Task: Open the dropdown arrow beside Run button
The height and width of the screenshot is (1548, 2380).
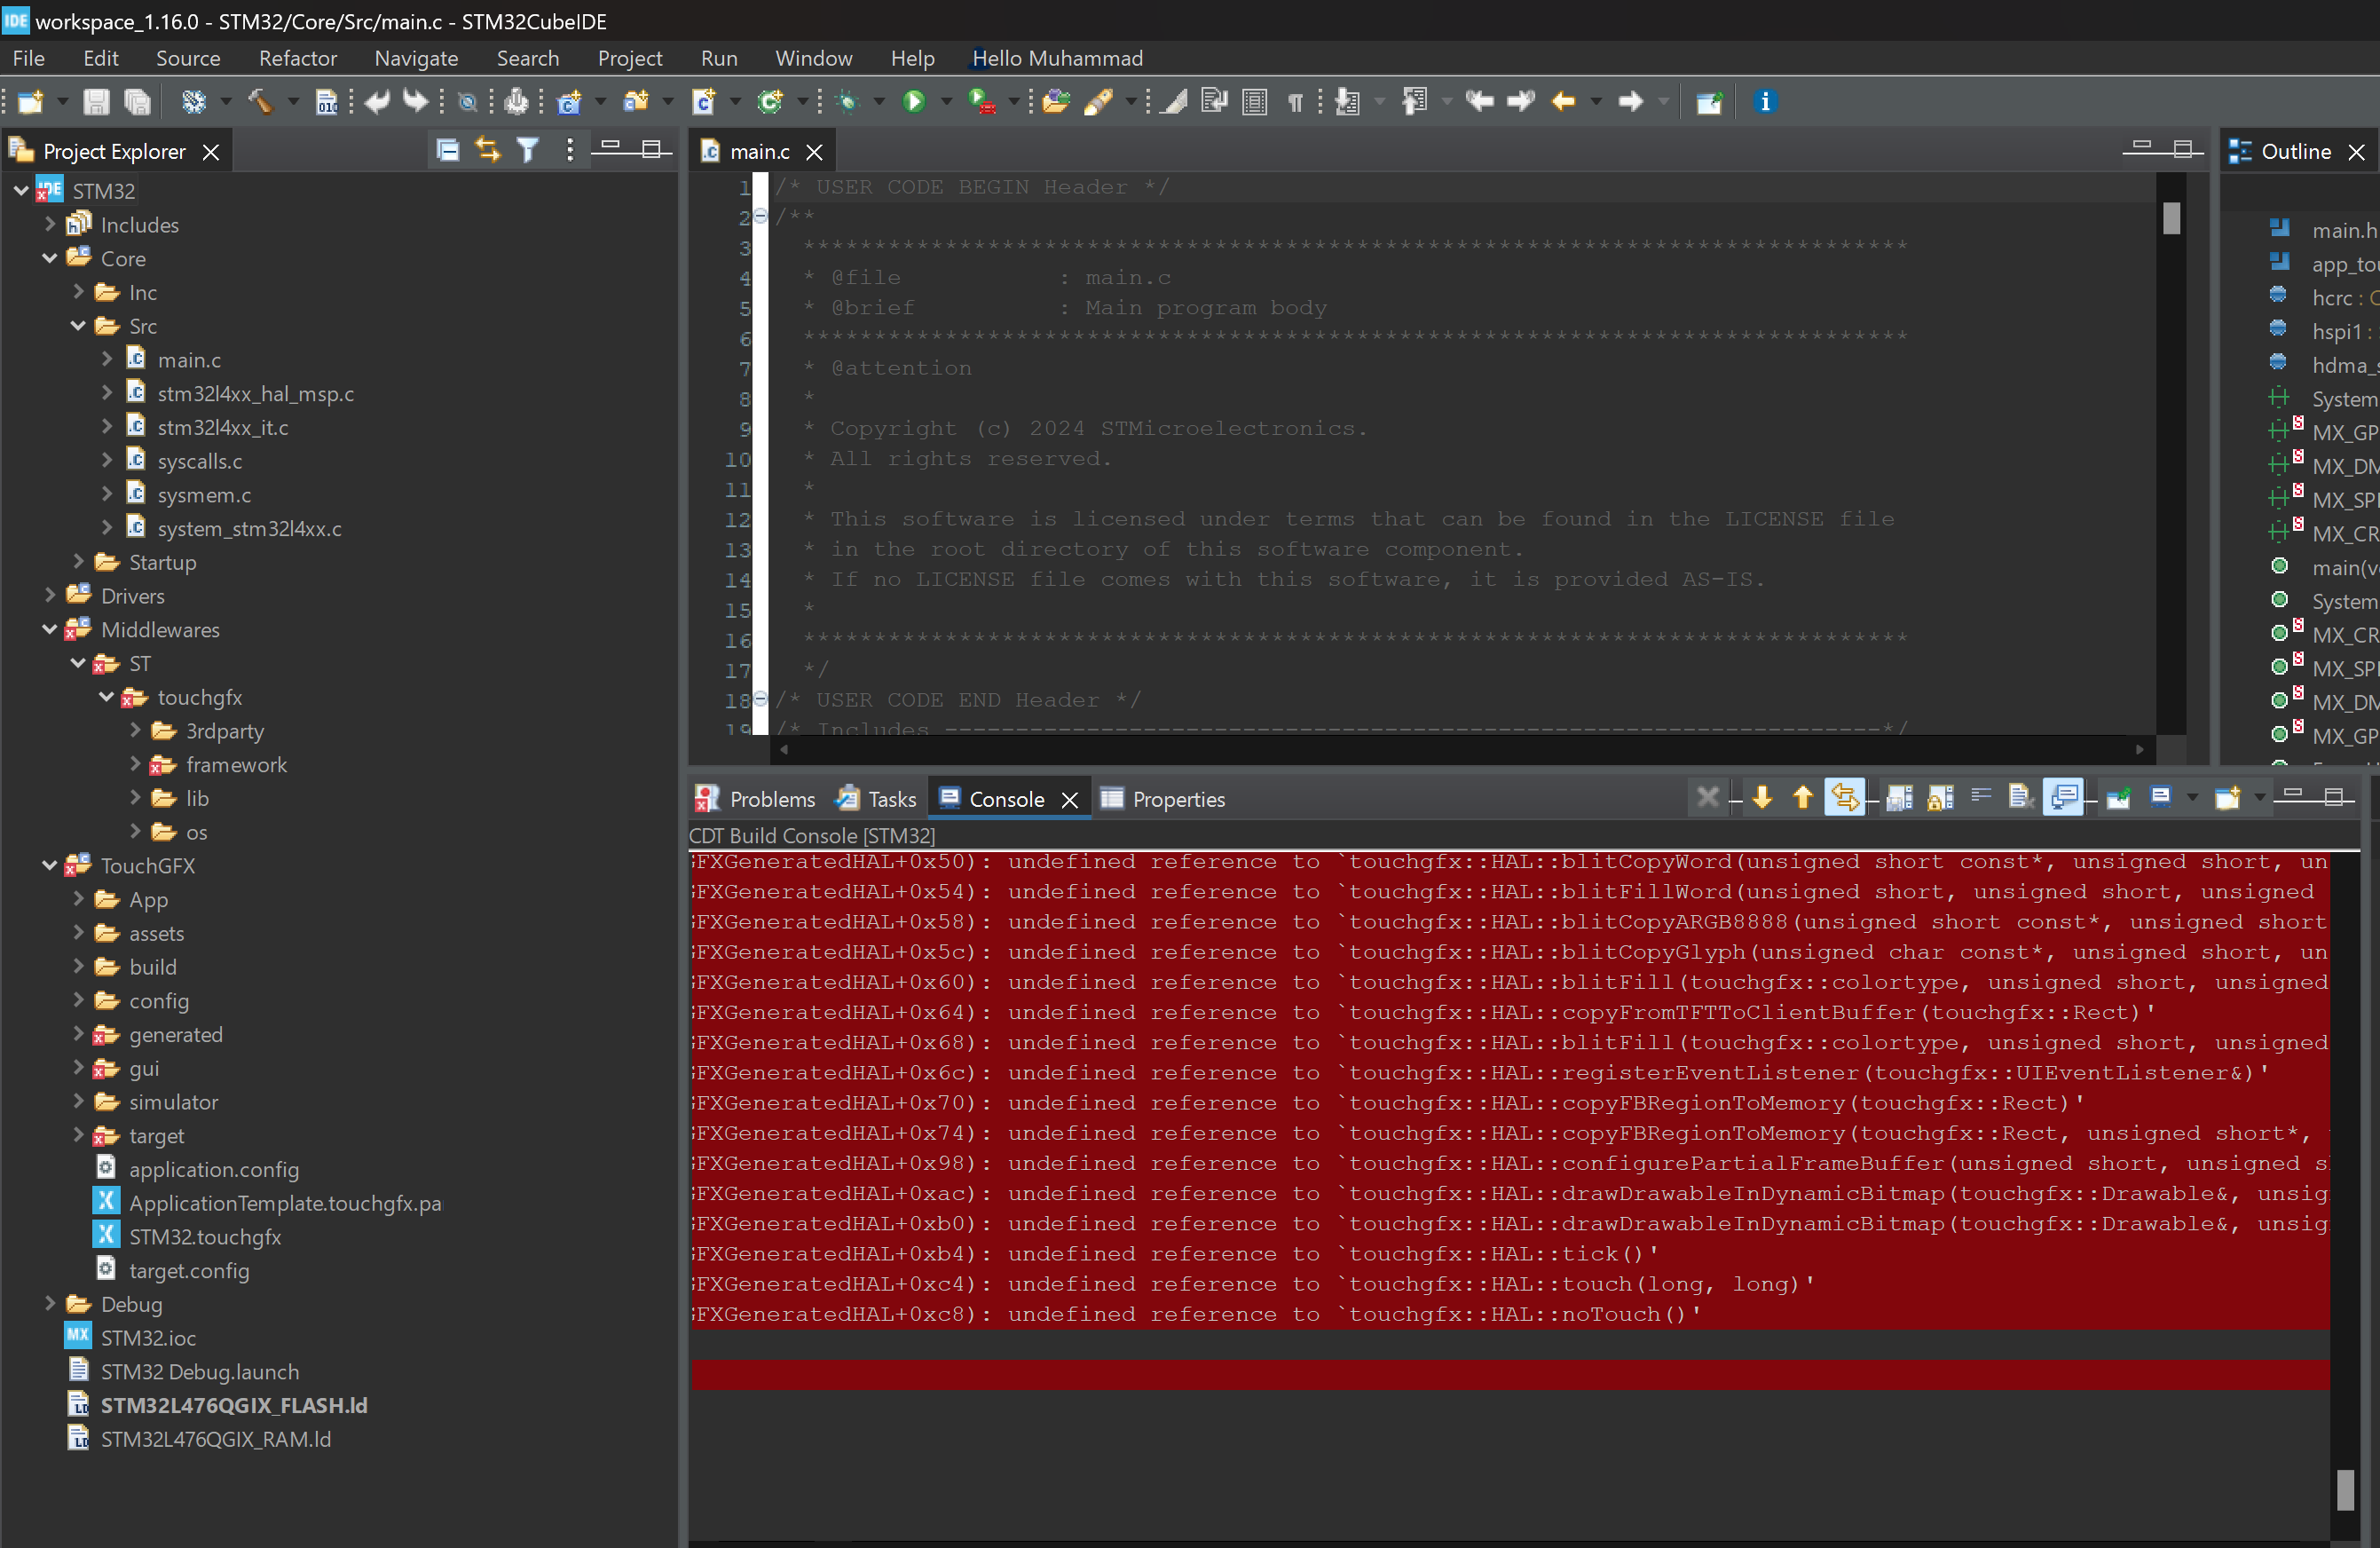Action: (946, 101)
